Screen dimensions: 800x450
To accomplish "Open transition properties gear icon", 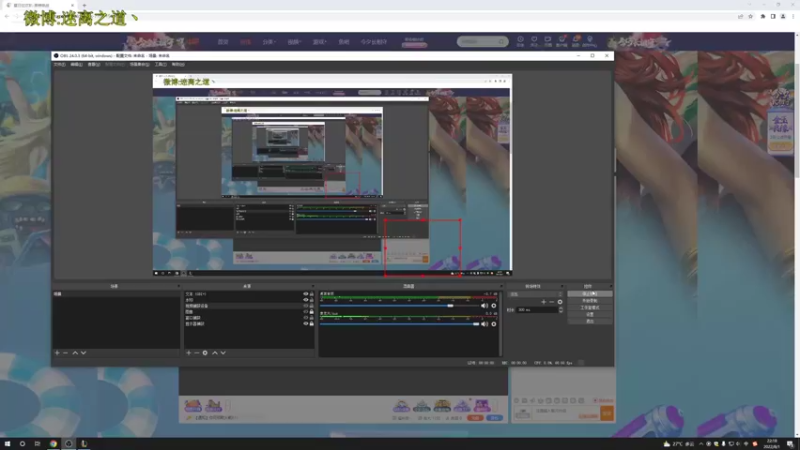I will (560, 302).
